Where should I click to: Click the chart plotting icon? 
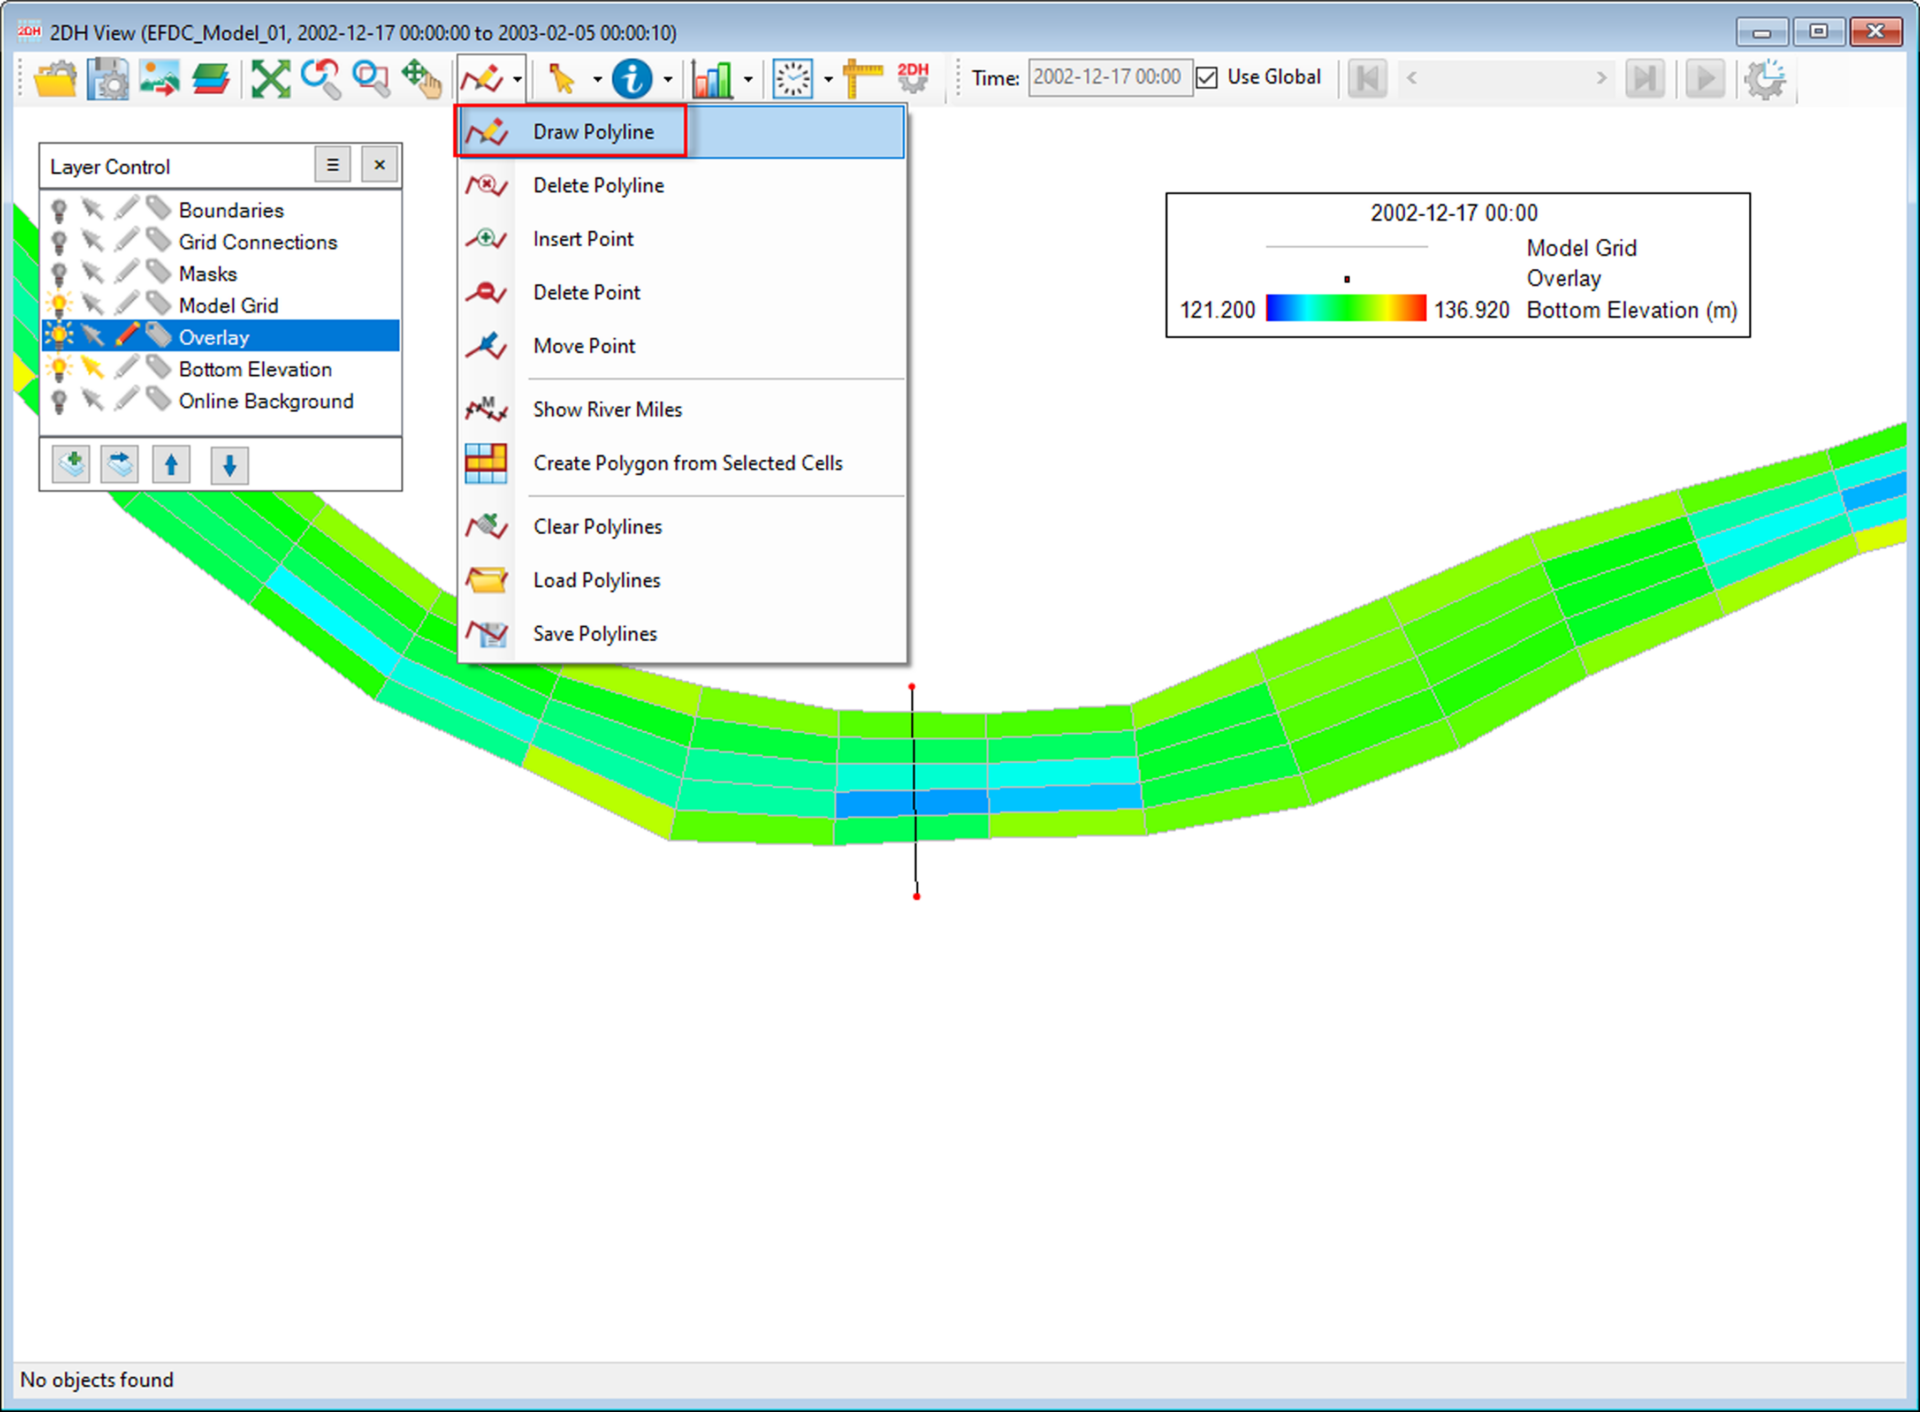pos(715,78)
